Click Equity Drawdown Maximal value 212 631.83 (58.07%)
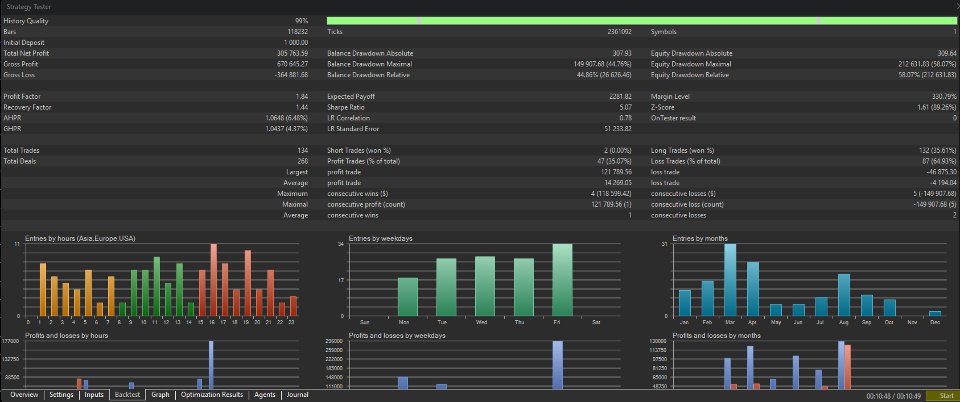This screenshot has width=960, height=402. click(x=928, y=64)
